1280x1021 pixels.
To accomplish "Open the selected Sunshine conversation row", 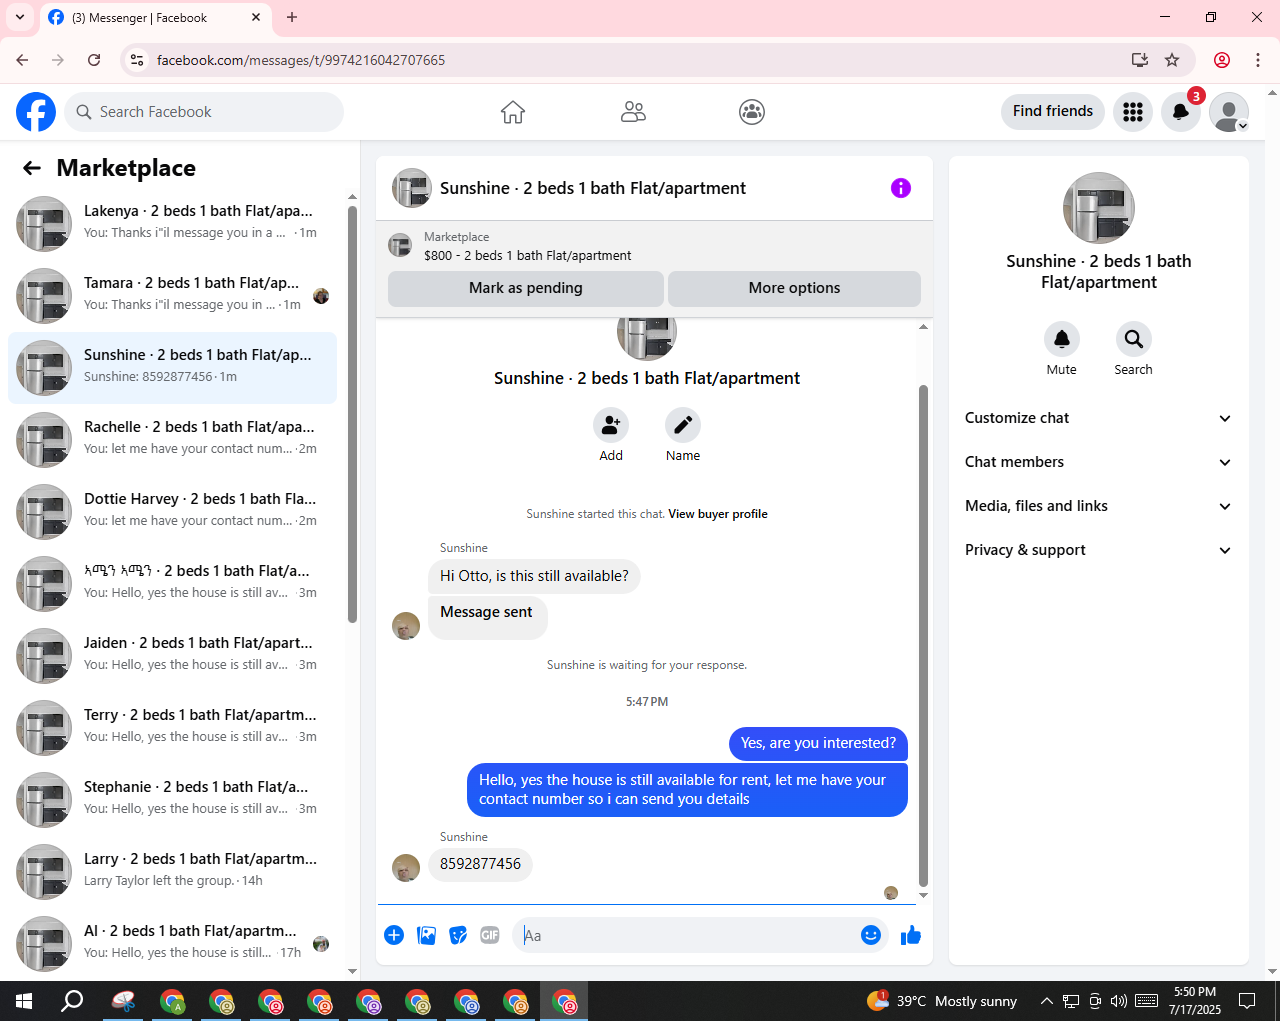I will pos(172,368).
